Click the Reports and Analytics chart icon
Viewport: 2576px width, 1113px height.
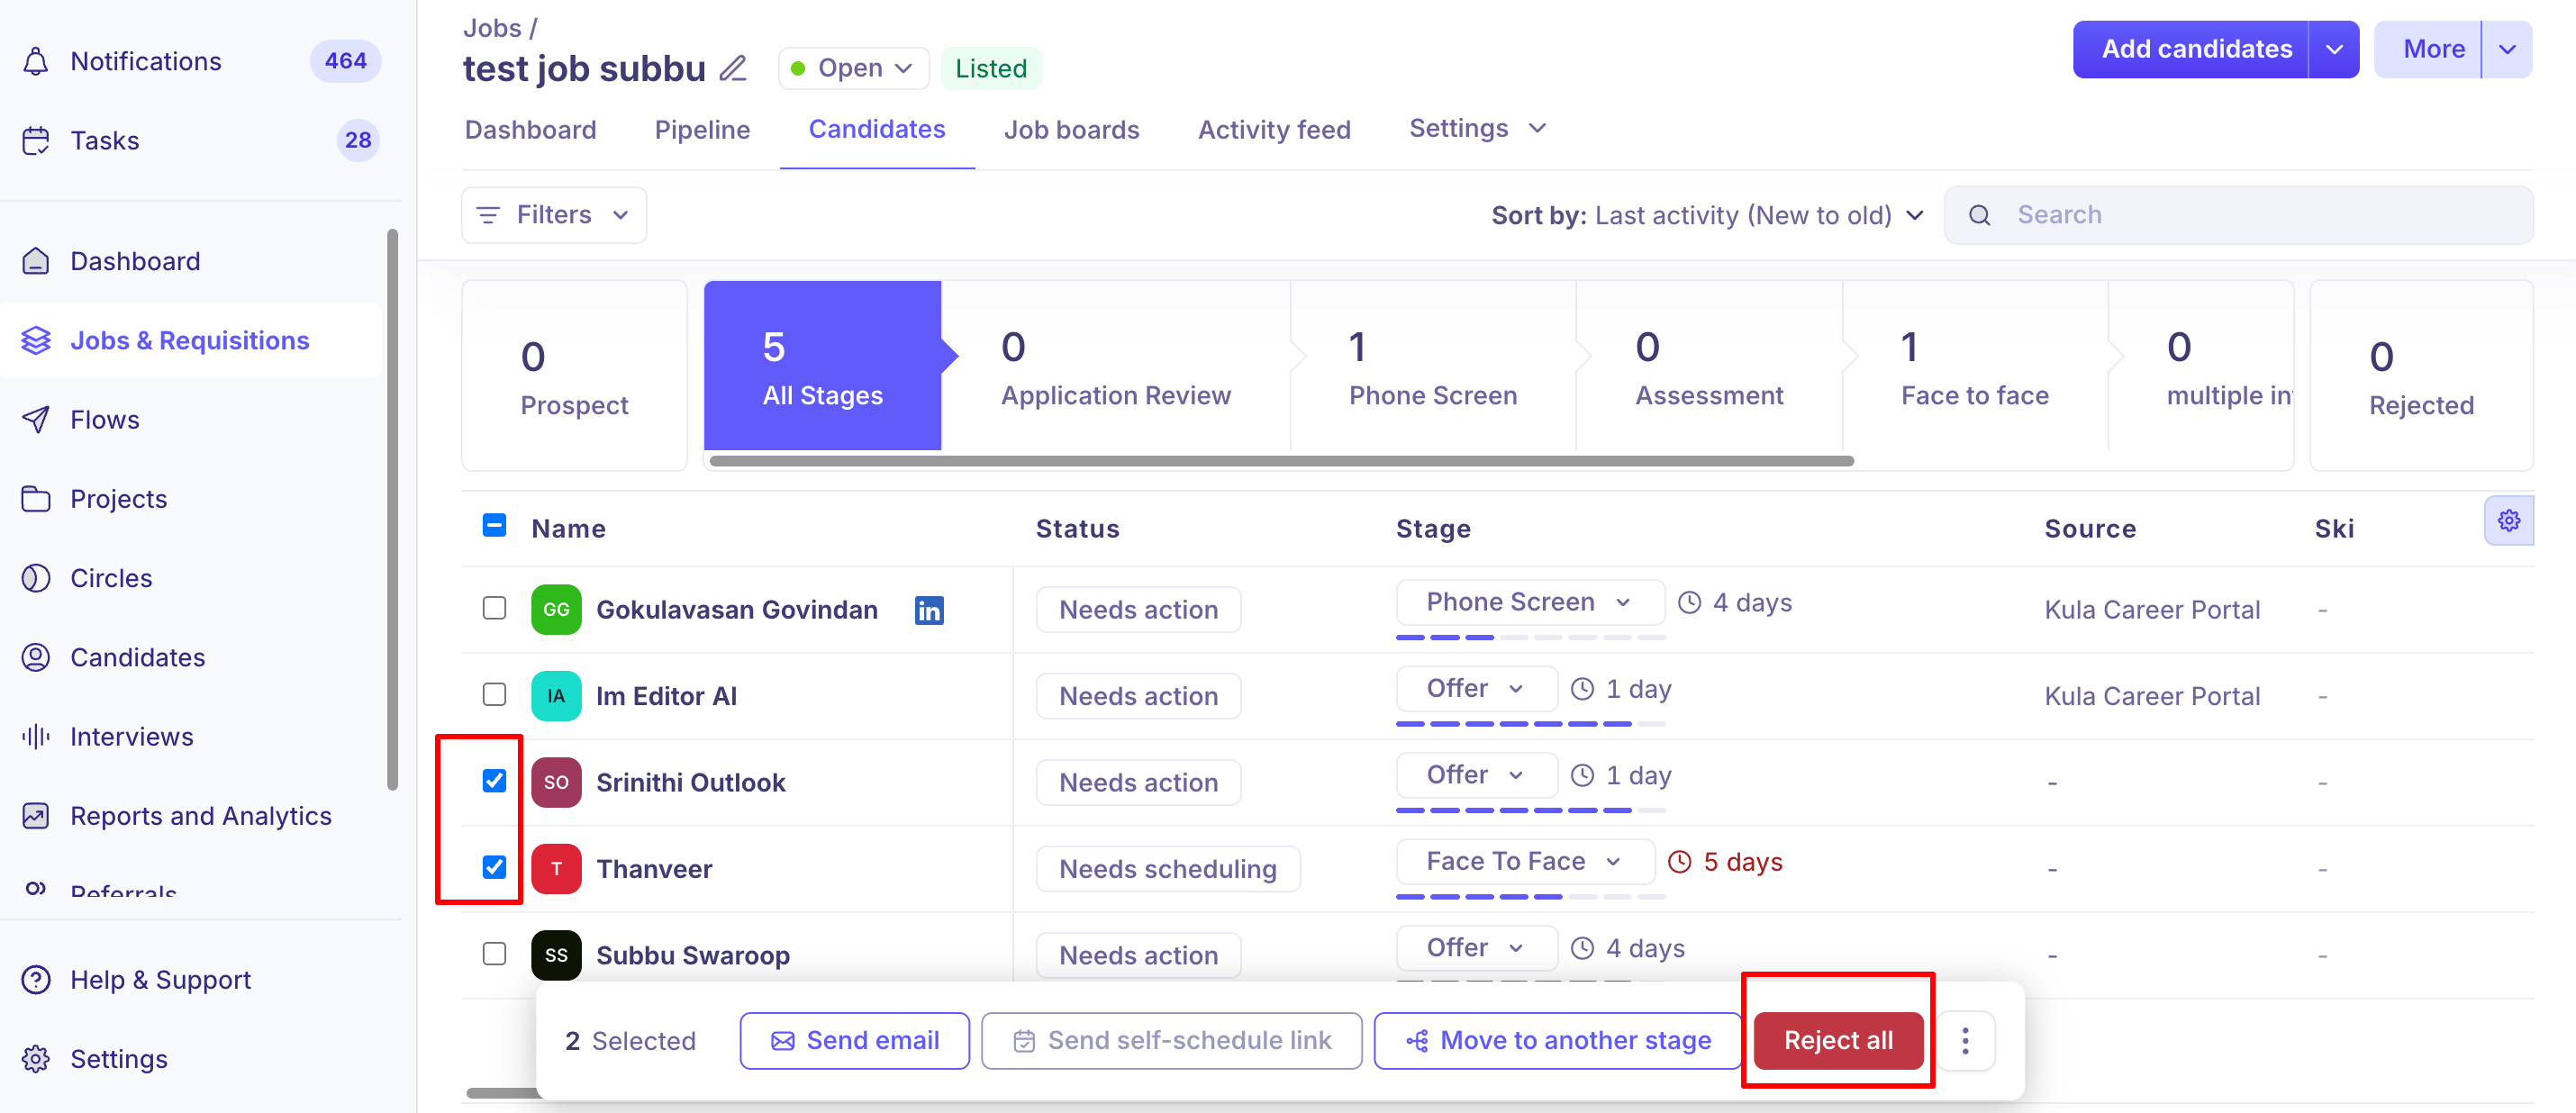[x=36, y=815]
